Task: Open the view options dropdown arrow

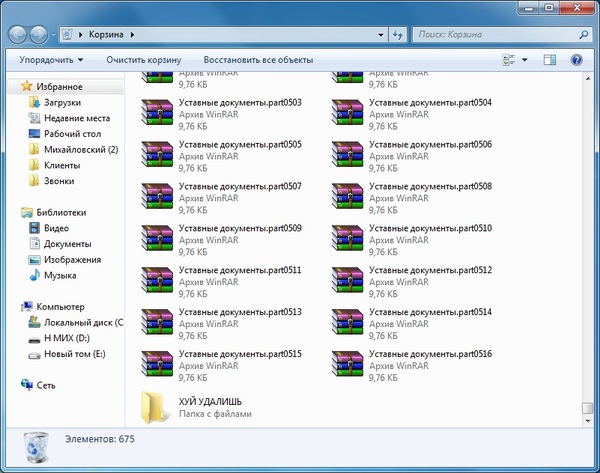Action: tap(526, 60)
